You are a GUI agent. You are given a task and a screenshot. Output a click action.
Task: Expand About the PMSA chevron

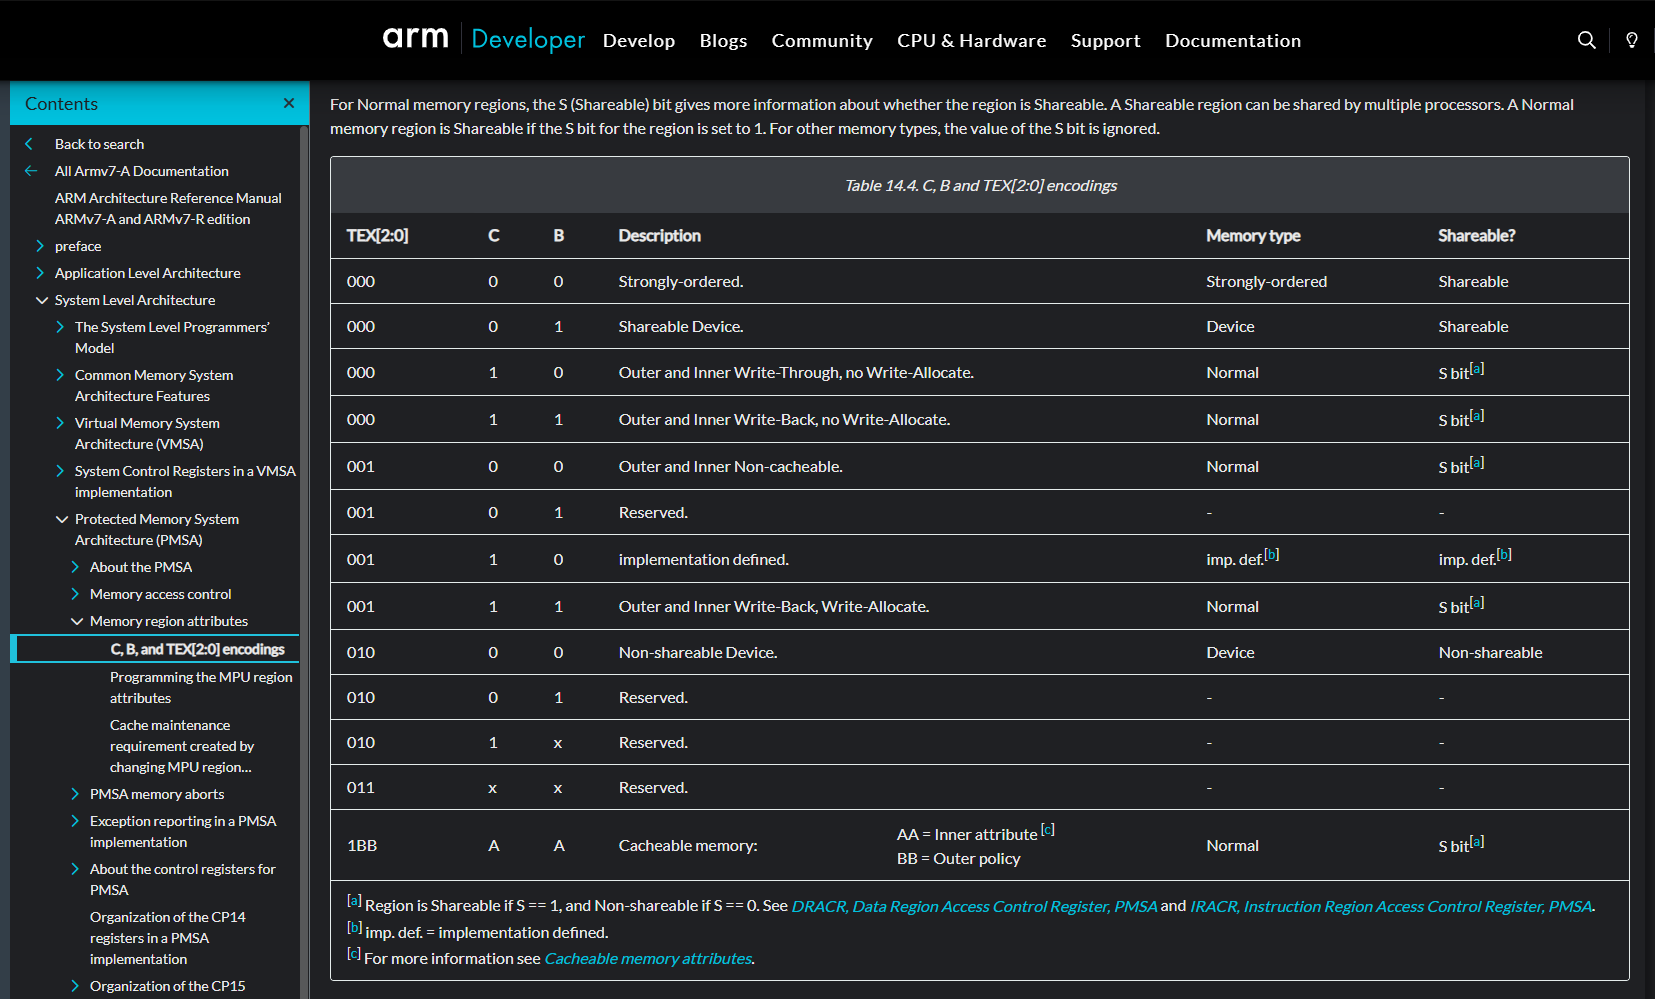[x=75, y=567]
